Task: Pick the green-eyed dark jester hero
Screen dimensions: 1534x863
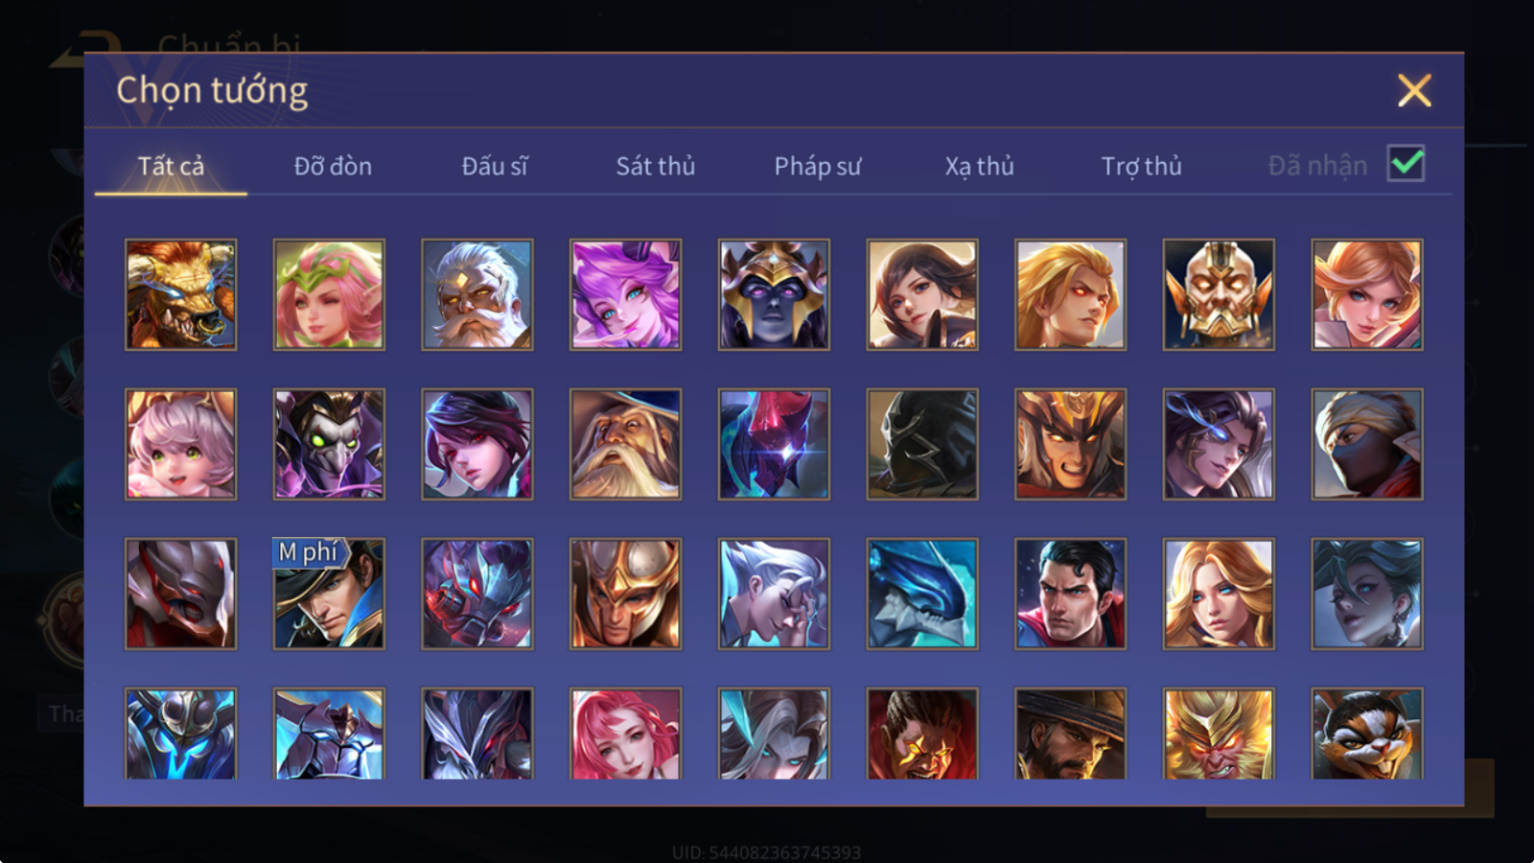Action: point(329,444)
